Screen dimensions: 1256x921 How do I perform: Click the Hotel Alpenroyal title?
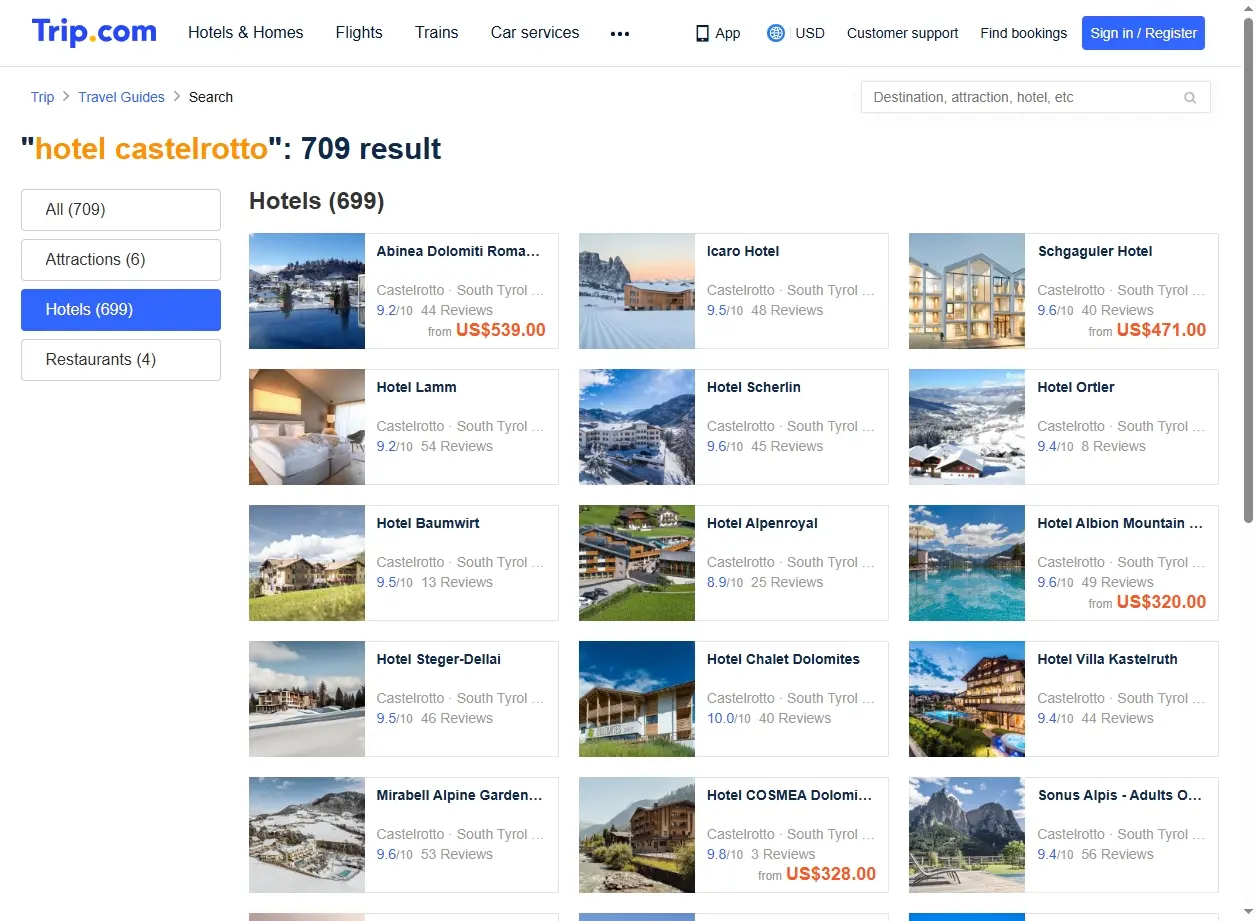(x=762, y=523)
